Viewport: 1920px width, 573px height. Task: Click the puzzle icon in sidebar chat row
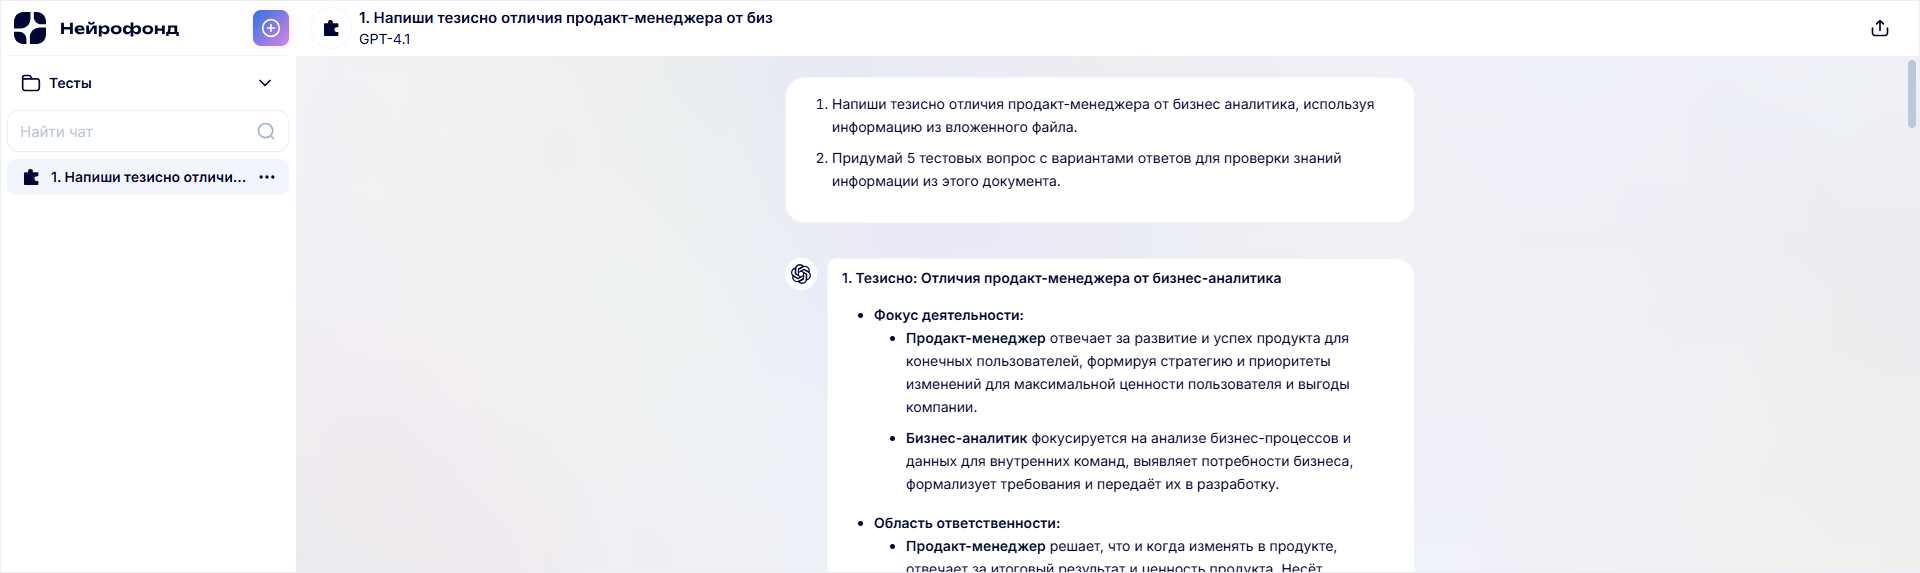pyautogui.click(x=31, y=177)
